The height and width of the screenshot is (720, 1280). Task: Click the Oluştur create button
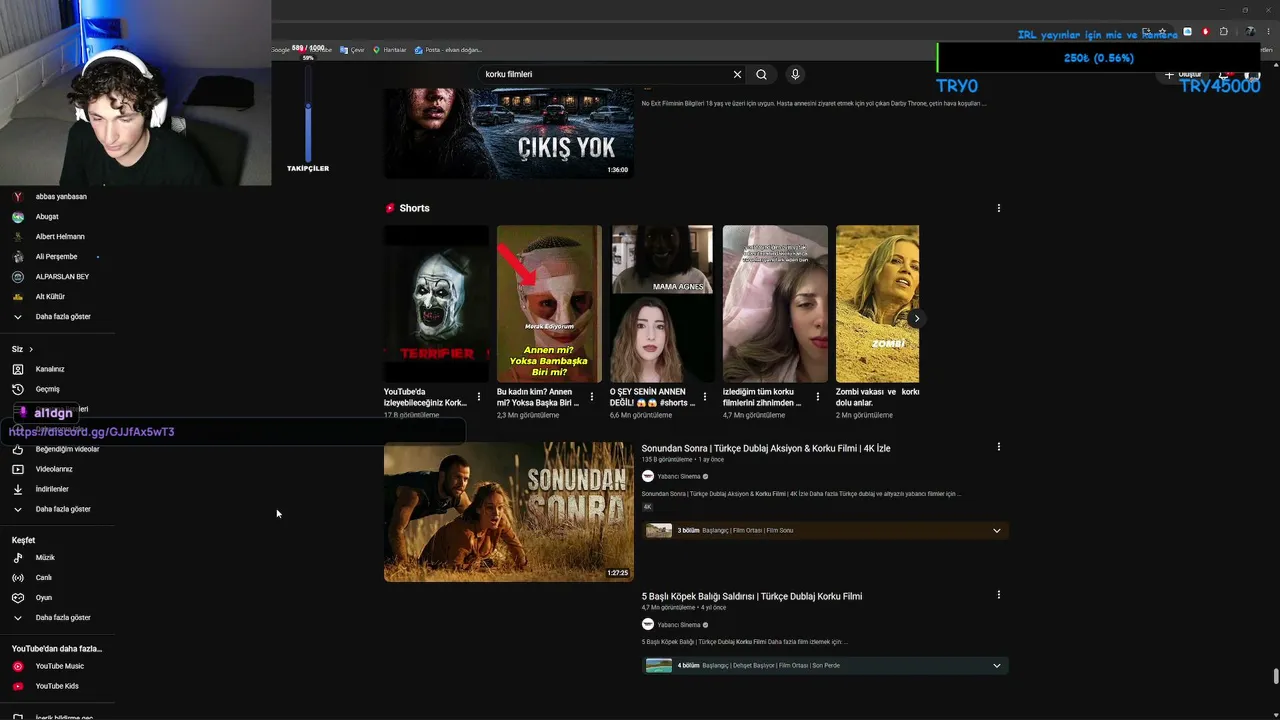pos(1184,74)
